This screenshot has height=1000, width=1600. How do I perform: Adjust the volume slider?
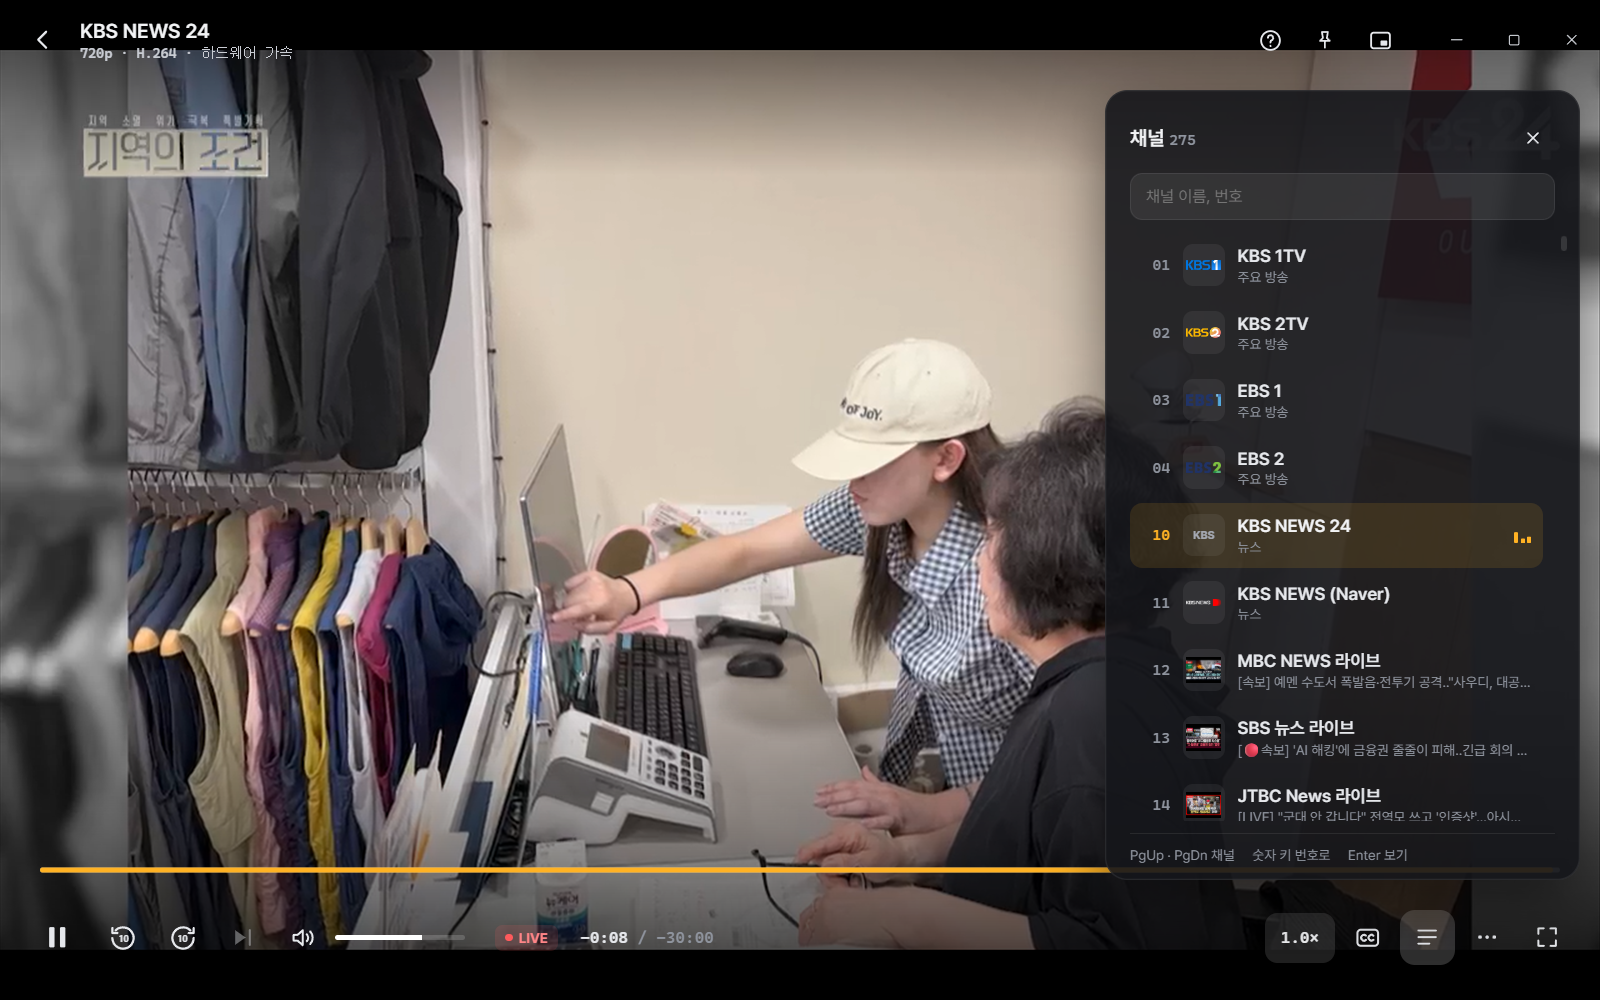[x=400, y=937]
